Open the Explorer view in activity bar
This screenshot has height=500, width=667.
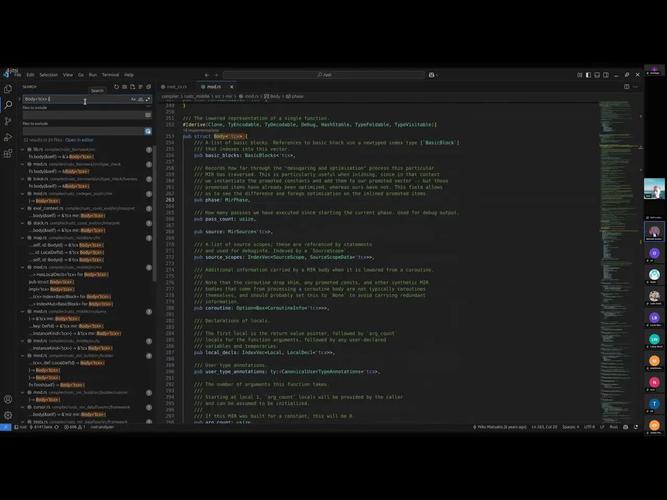[8, 89]
